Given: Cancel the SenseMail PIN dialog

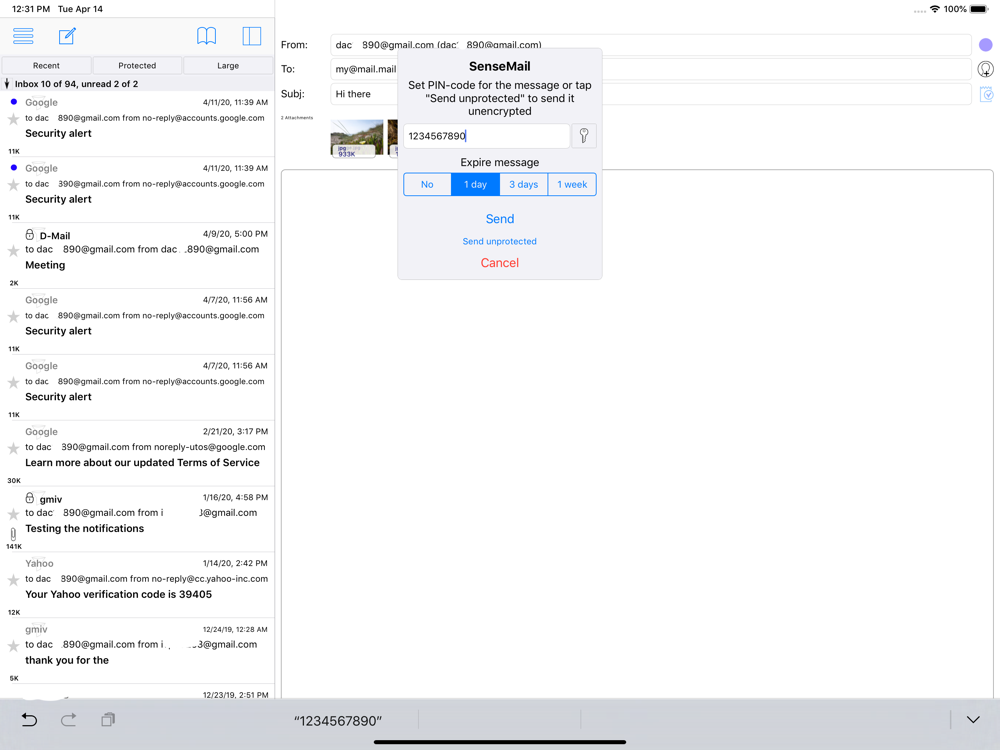Looking at the screenshot, I should coord(499,263).
